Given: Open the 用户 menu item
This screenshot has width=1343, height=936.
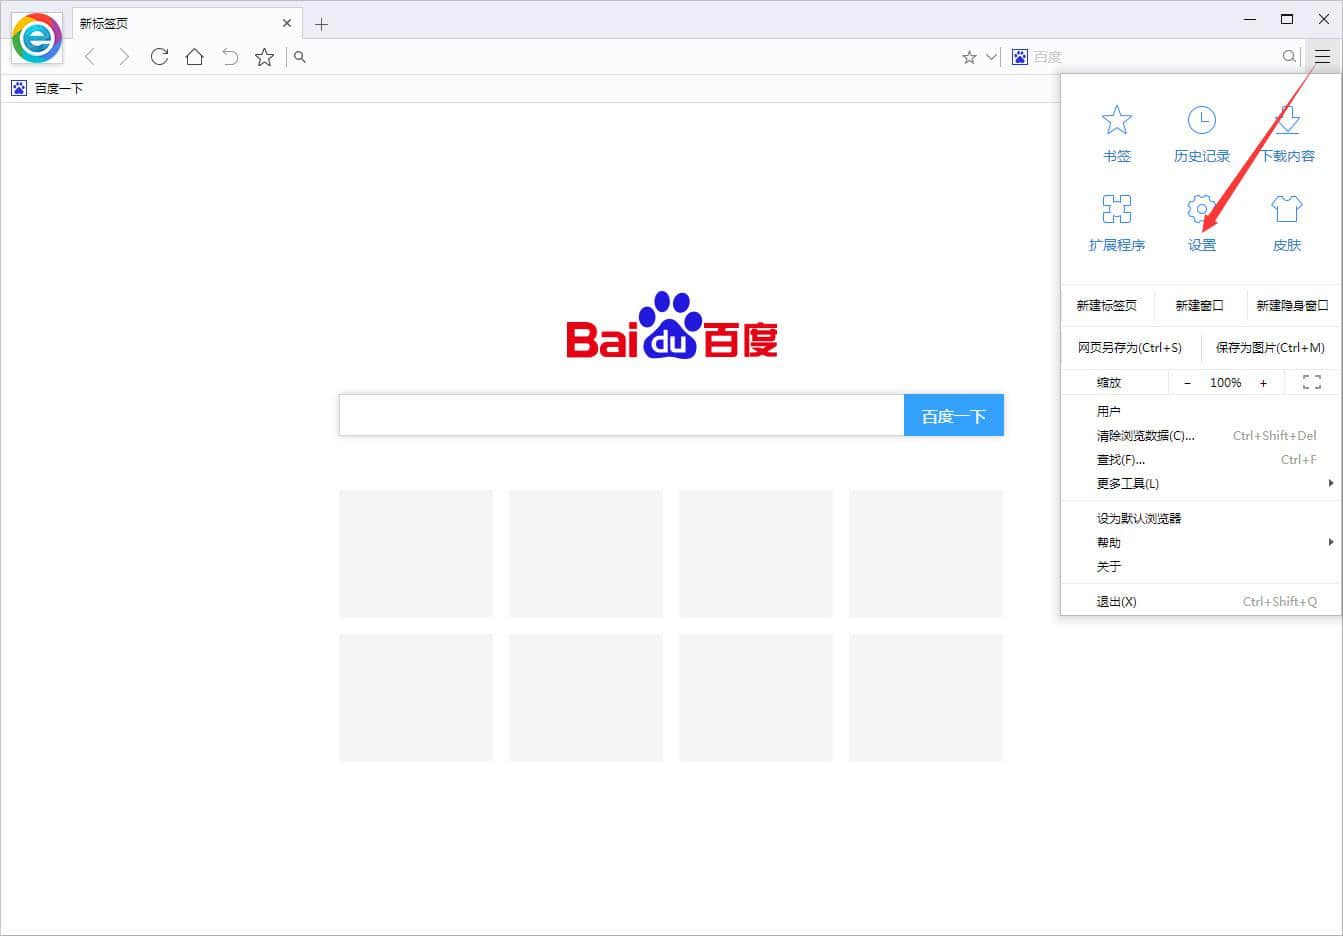Looking at the screenshot, I should (1201, 411).
